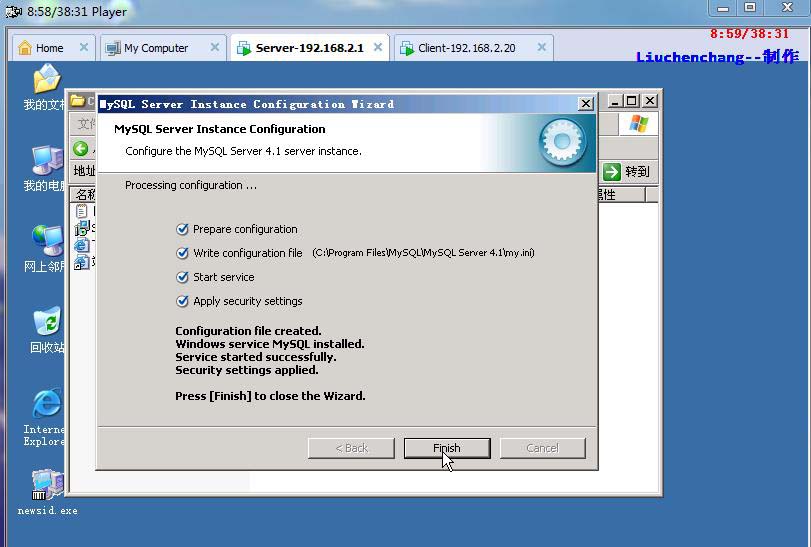
Task: Click the green Back arrow in Explorer
Action: click(81, 149)
